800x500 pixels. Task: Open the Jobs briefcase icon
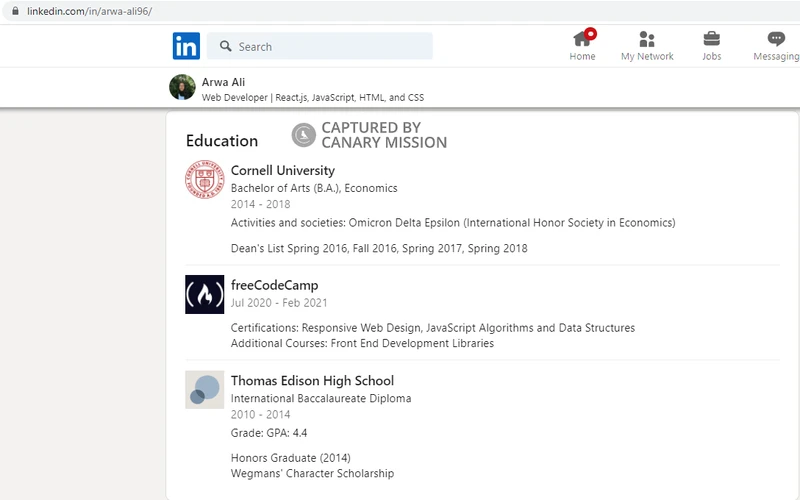click(x=711, y=39)
